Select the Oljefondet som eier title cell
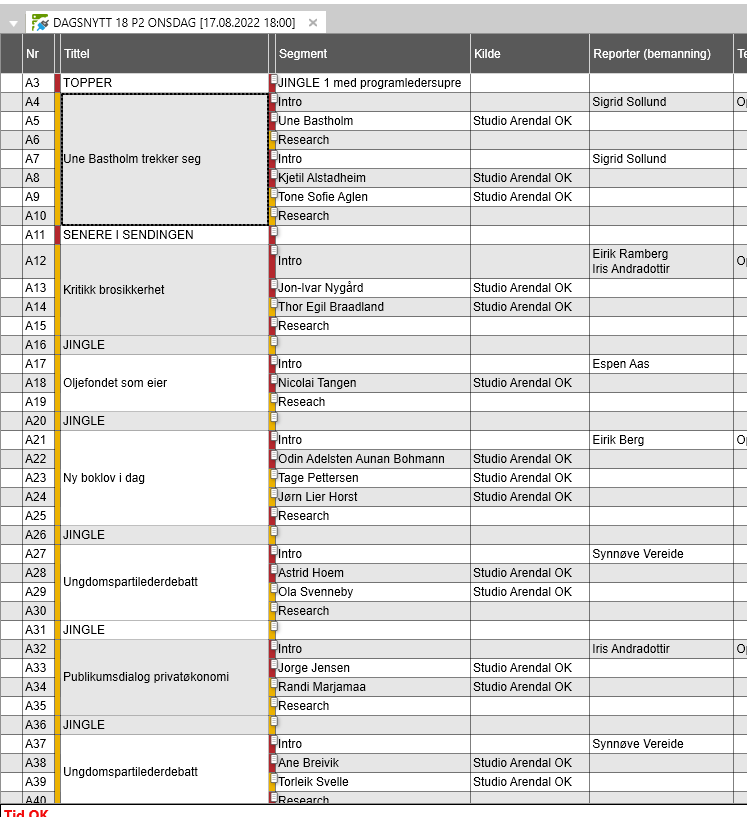This screenshot has height=817, width=747. click(x=165, y=383)
